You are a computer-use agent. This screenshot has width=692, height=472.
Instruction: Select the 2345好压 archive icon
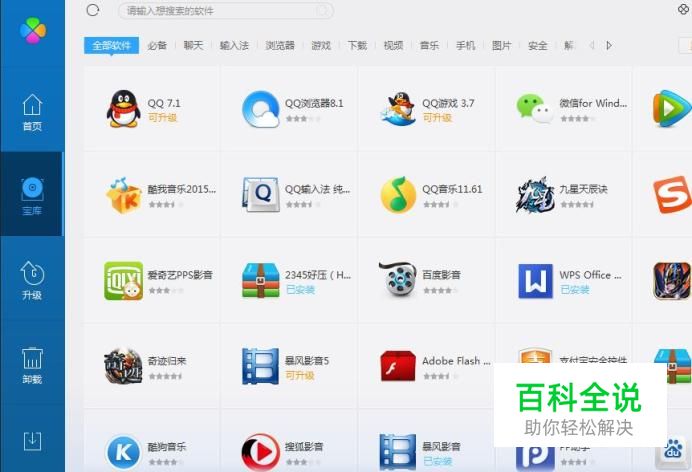pos(260,281)
